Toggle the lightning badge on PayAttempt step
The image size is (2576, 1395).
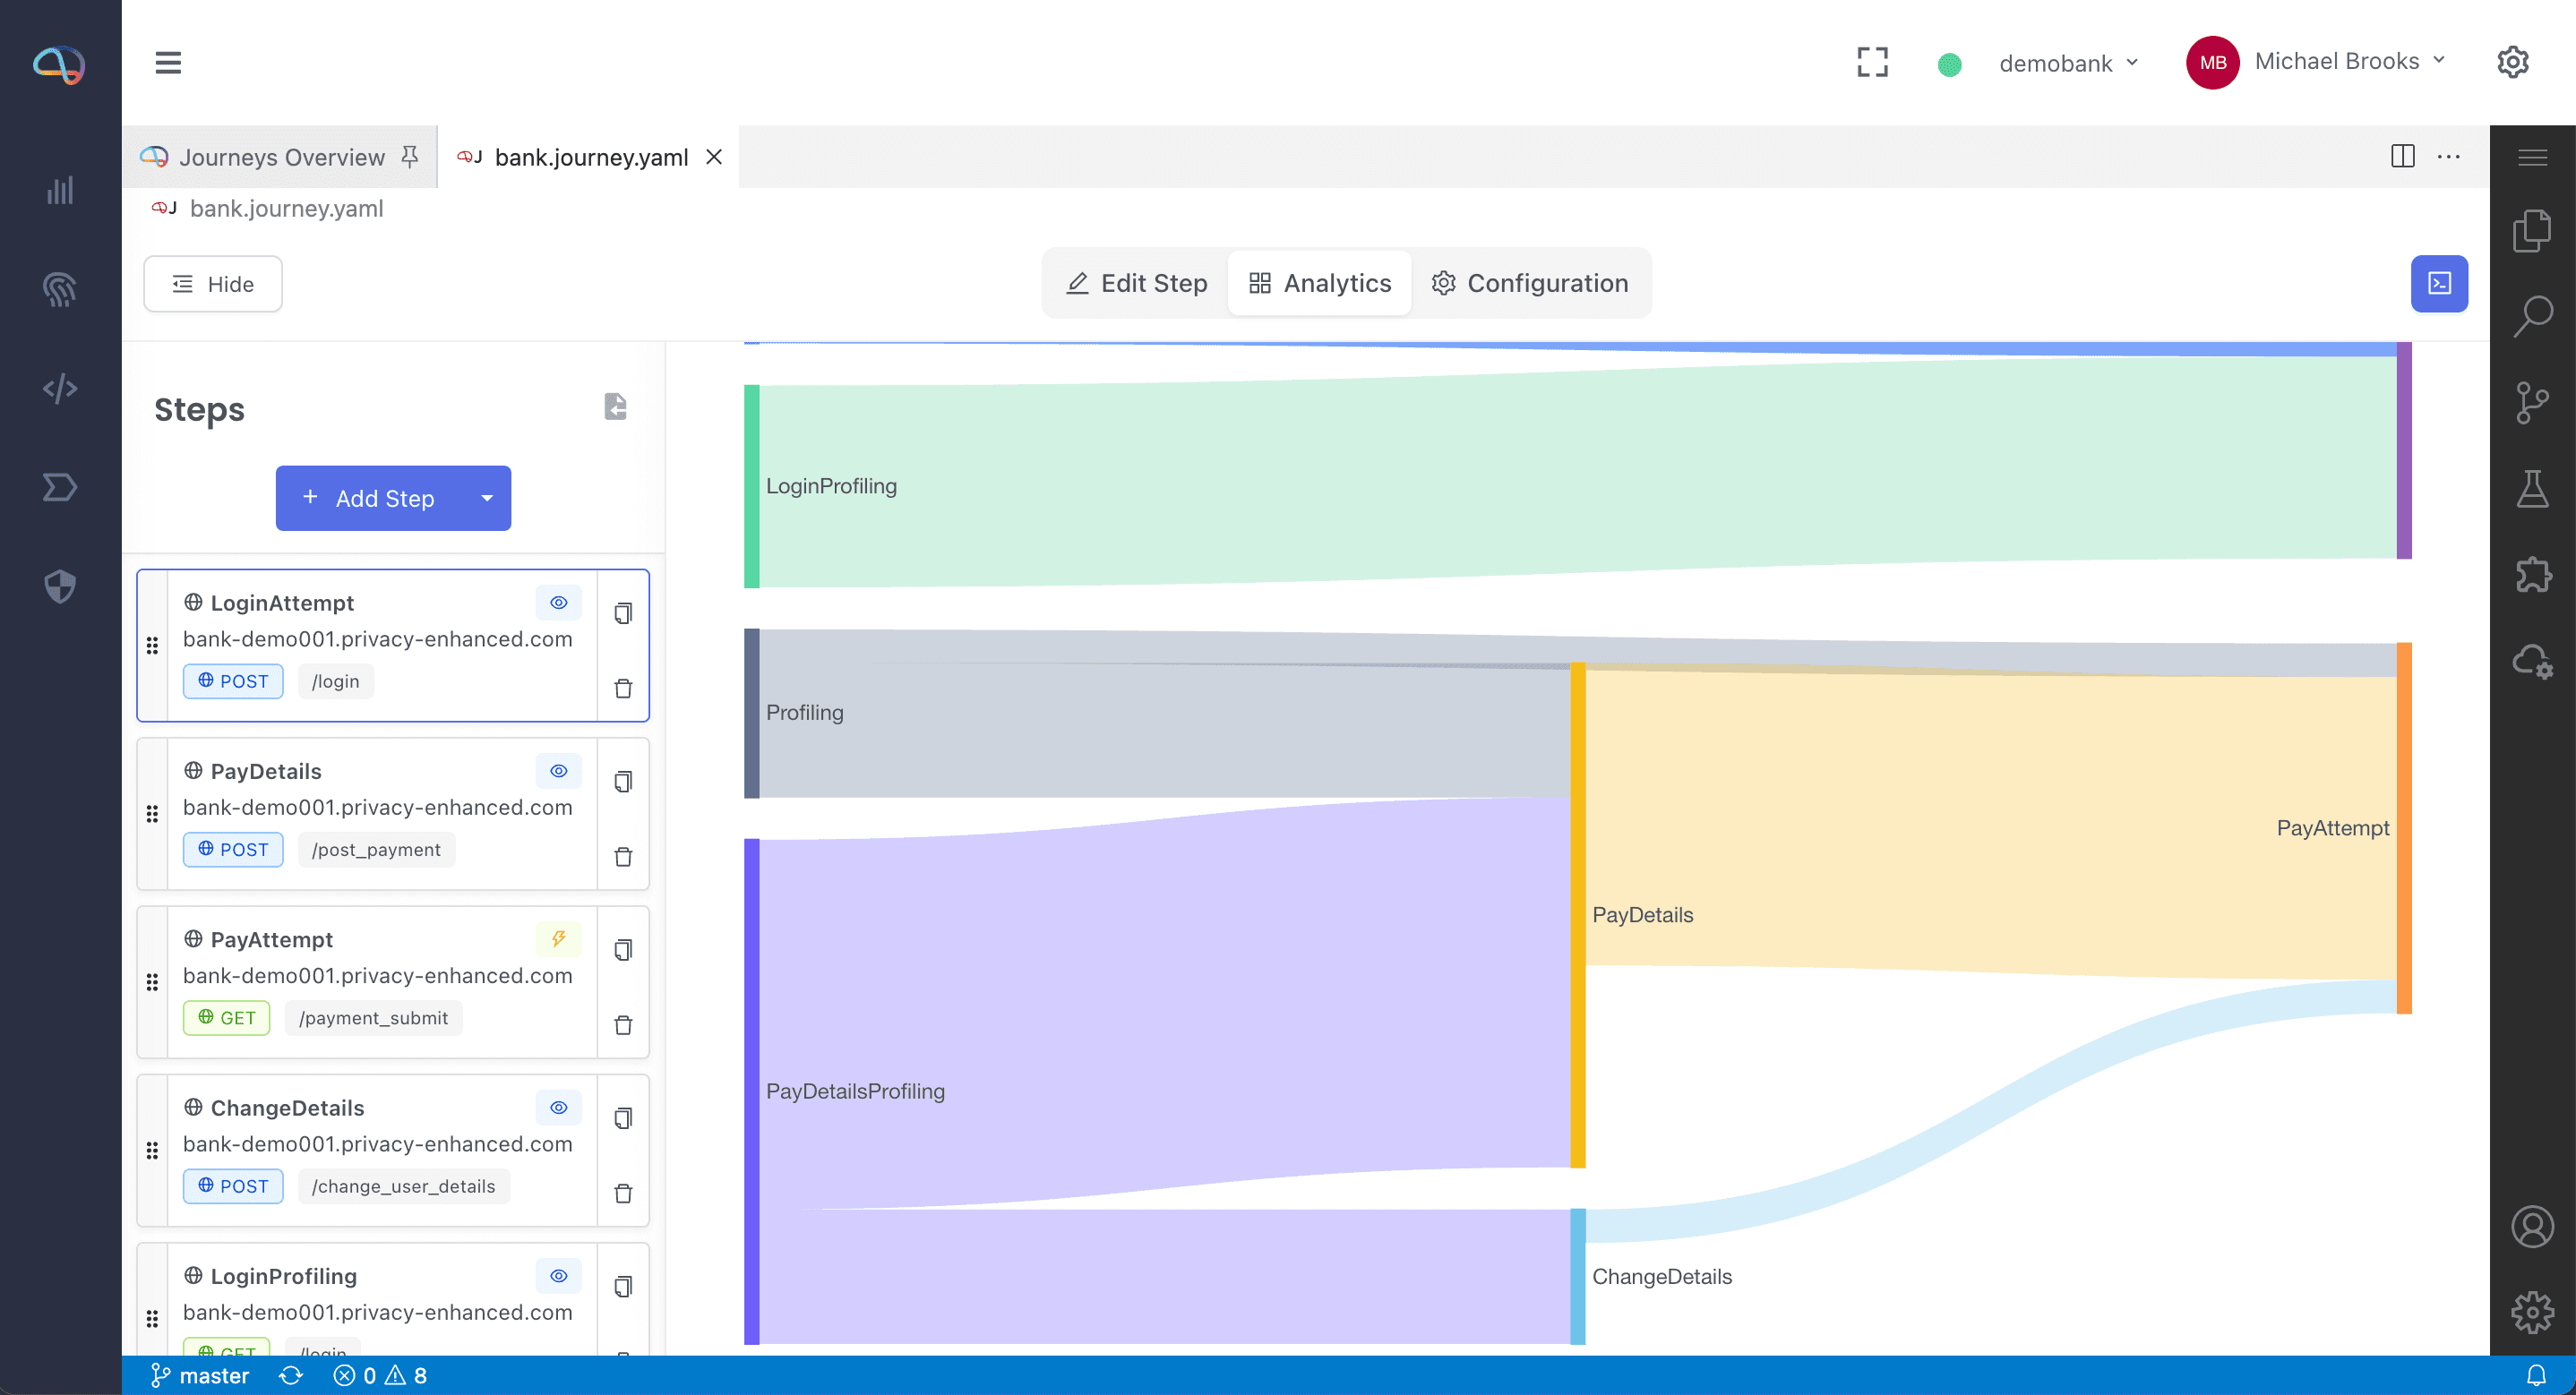tap(559, 938)
